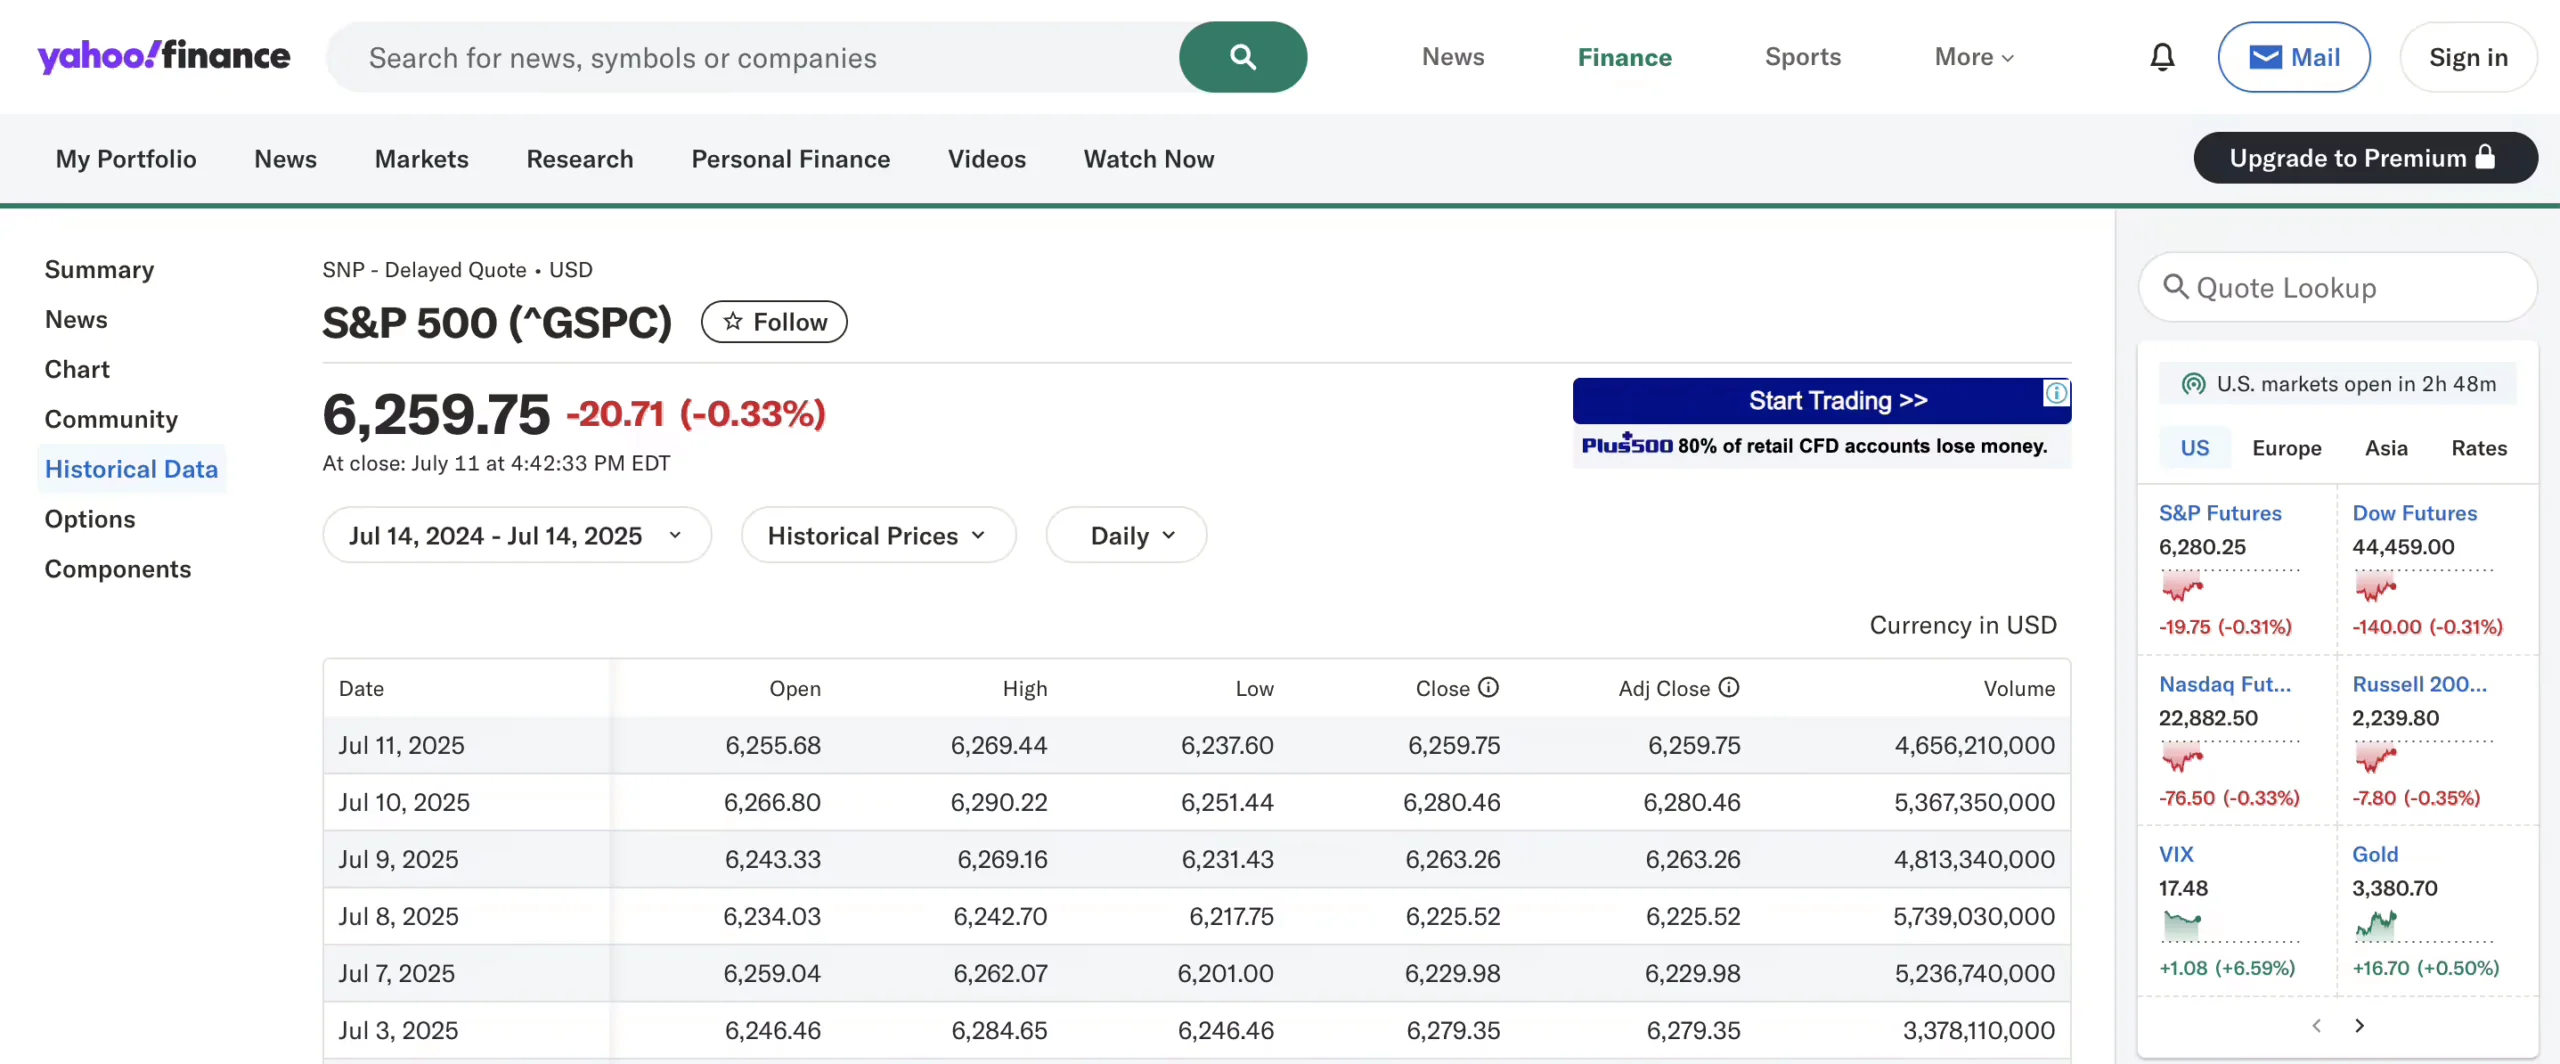Go to next market cards page
2560x1064 pixels.
(x=2360, y=1025)
